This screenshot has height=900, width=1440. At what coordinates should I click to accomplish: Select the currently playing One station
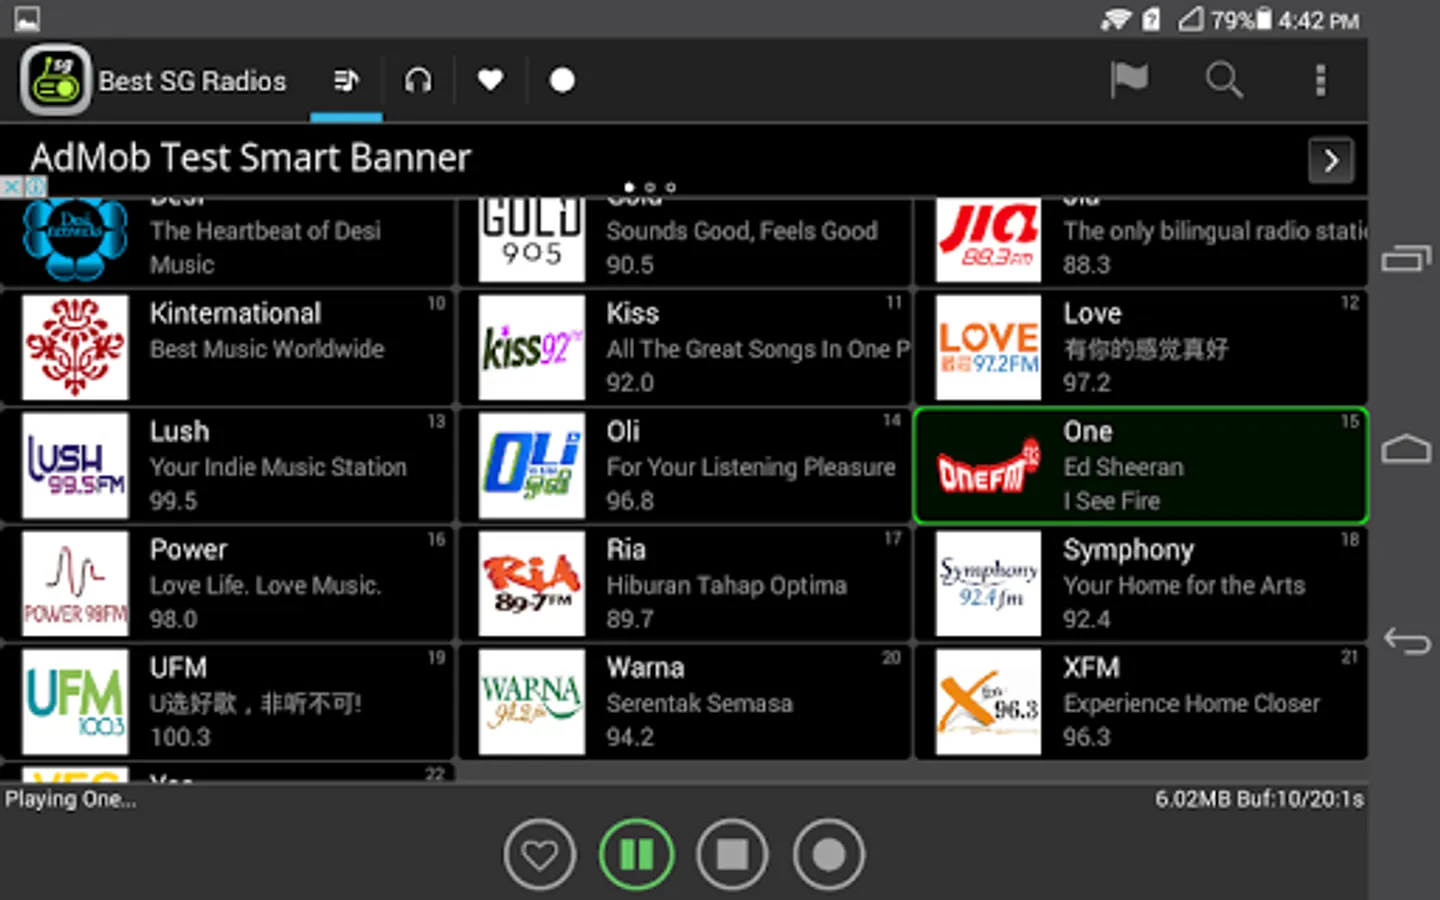1141,465
